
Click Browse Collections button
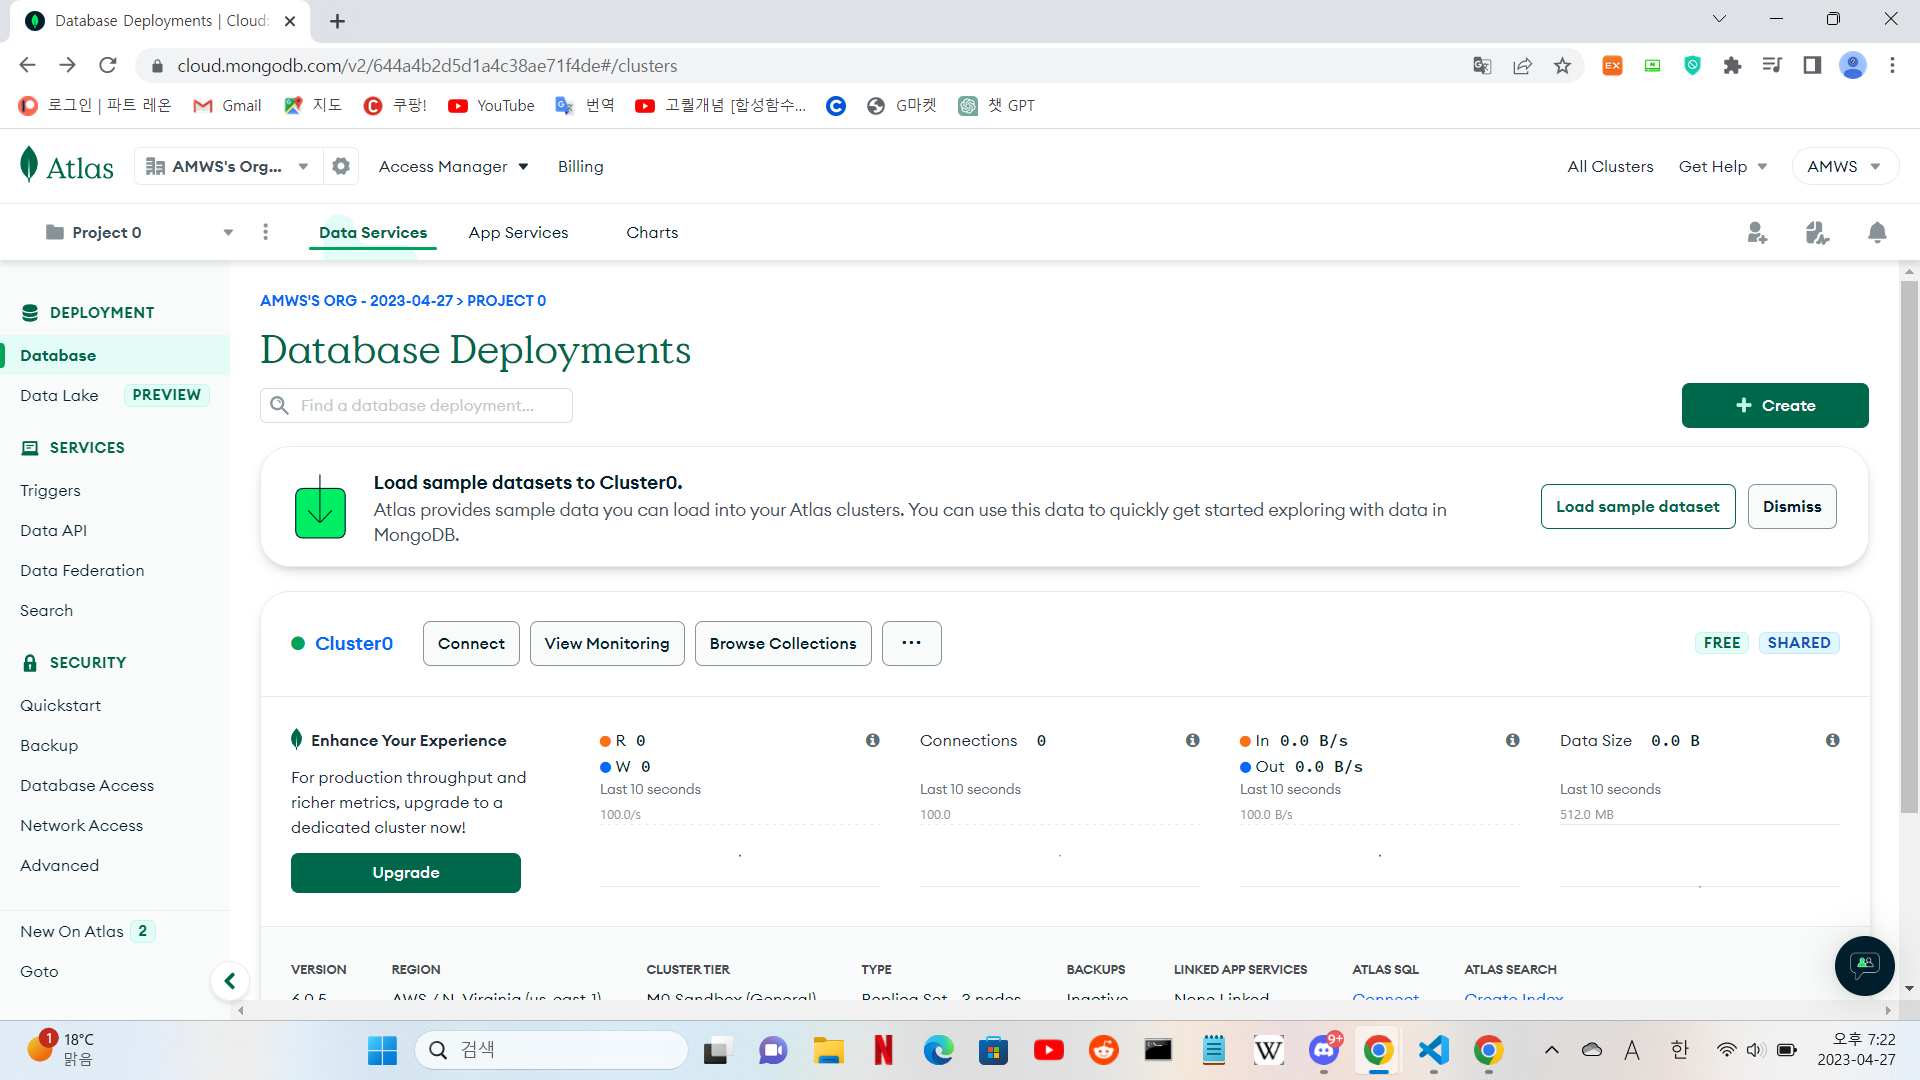point(782,643)
